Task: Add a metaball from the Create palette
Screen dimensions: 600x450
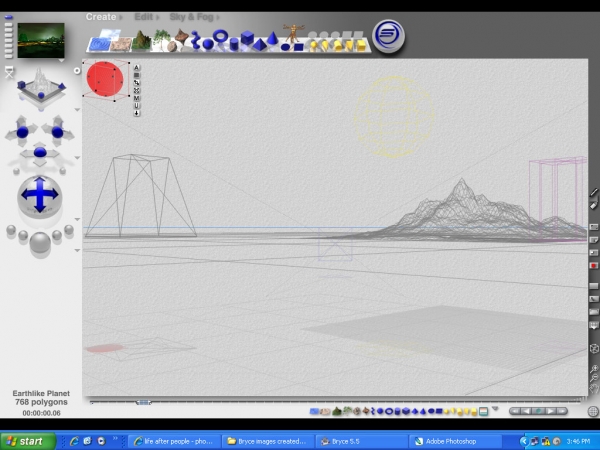Action: 195,40
